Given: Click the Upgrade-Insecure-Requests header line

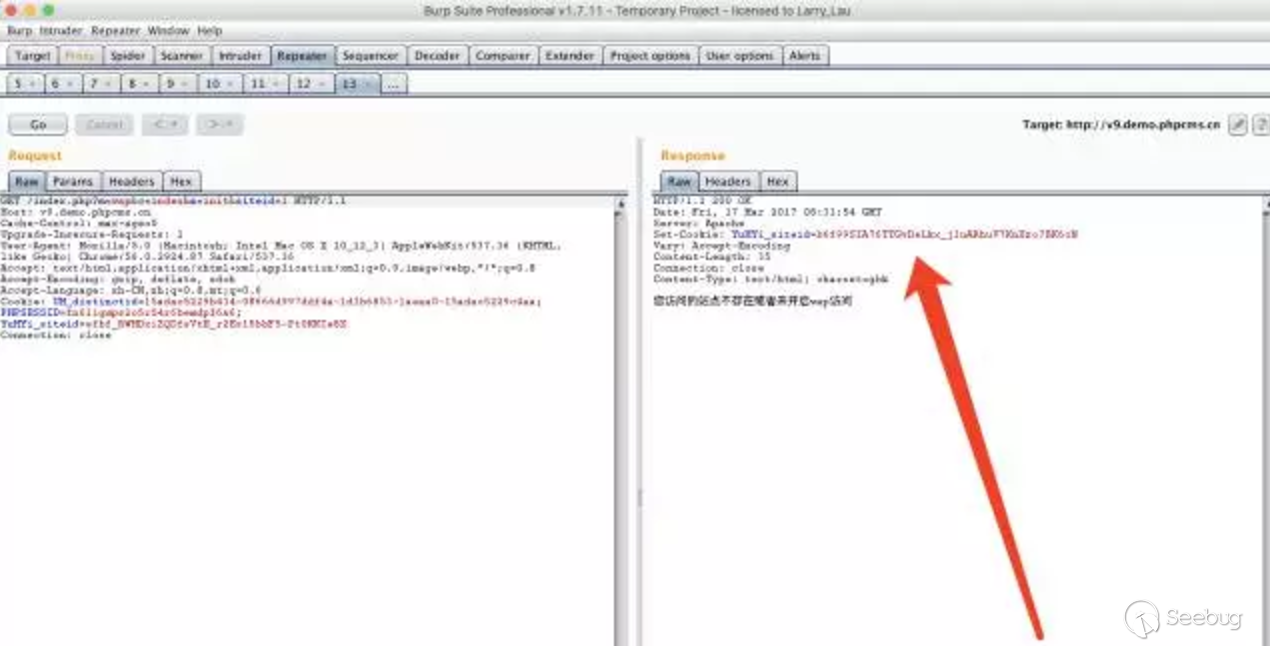Looking at the screenshot, I should click(x=92, y=234).
